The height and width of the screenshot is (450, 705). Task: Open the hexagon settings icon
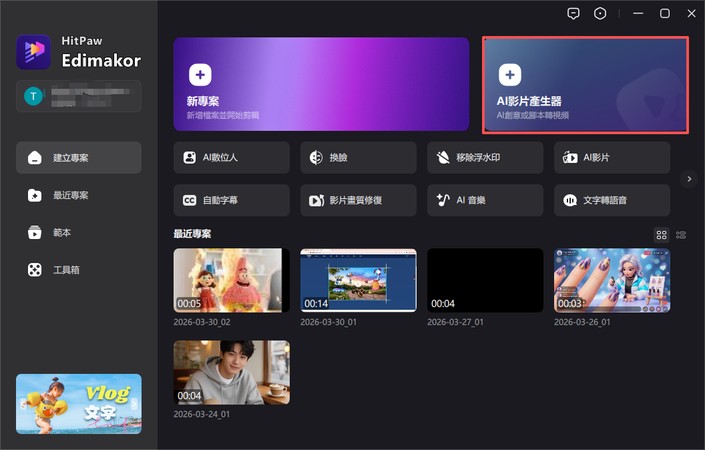[600, 14]
